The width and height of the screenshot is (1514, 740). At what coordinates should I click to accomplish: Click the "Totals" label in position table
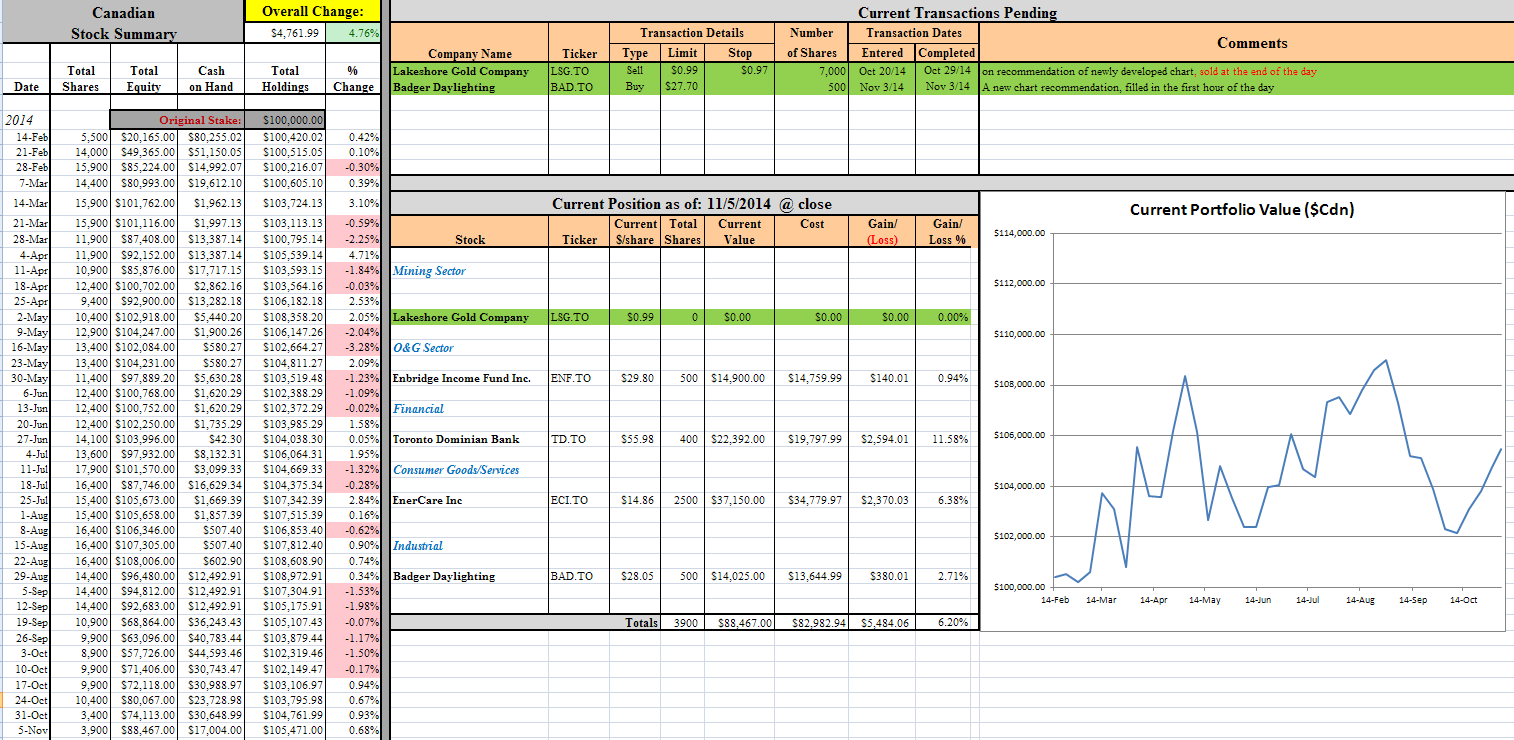(642, 622)
